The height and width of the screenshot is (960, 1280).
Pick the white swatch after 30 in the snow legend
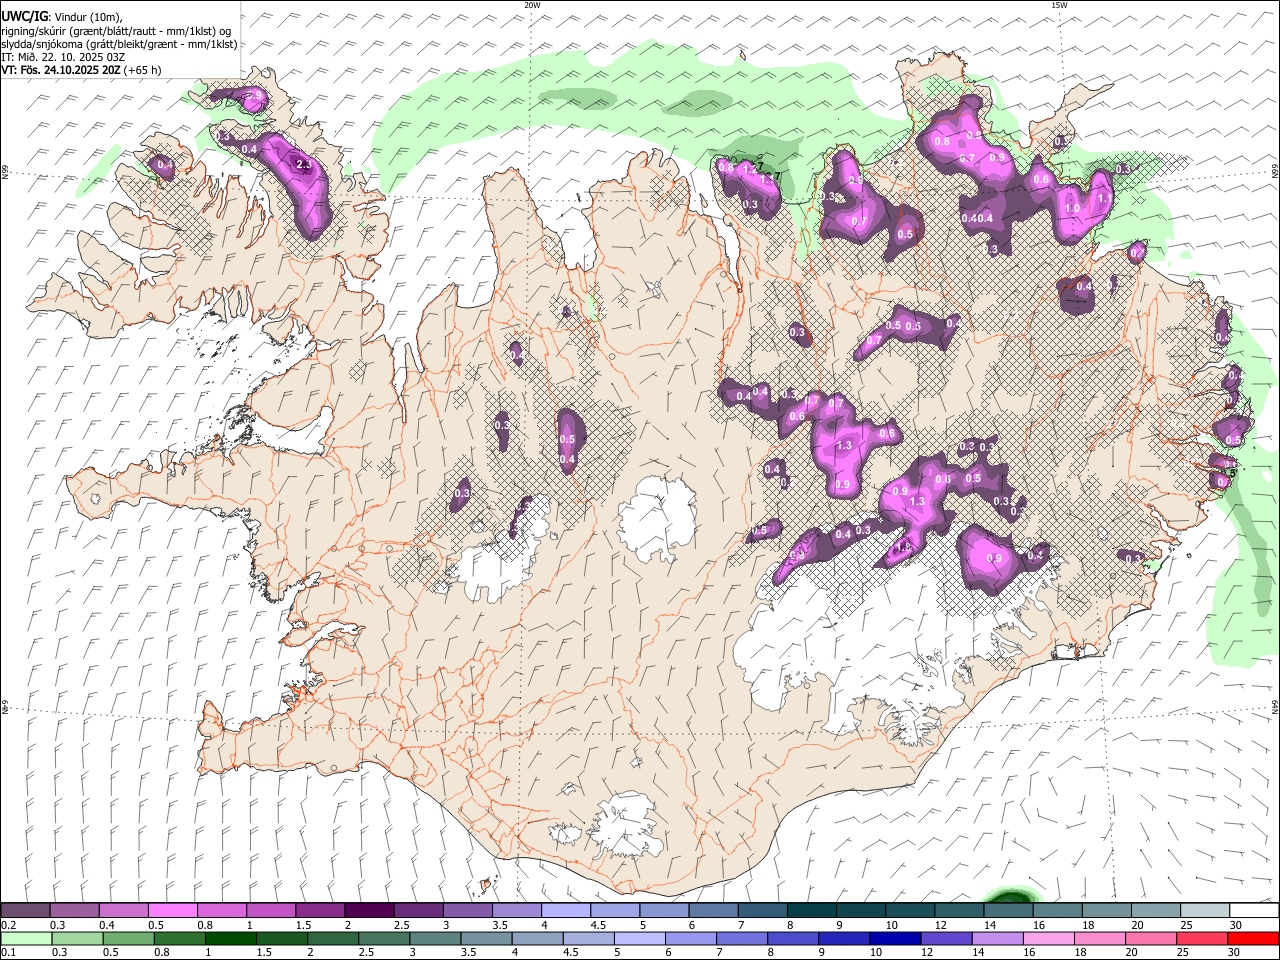1254,911
